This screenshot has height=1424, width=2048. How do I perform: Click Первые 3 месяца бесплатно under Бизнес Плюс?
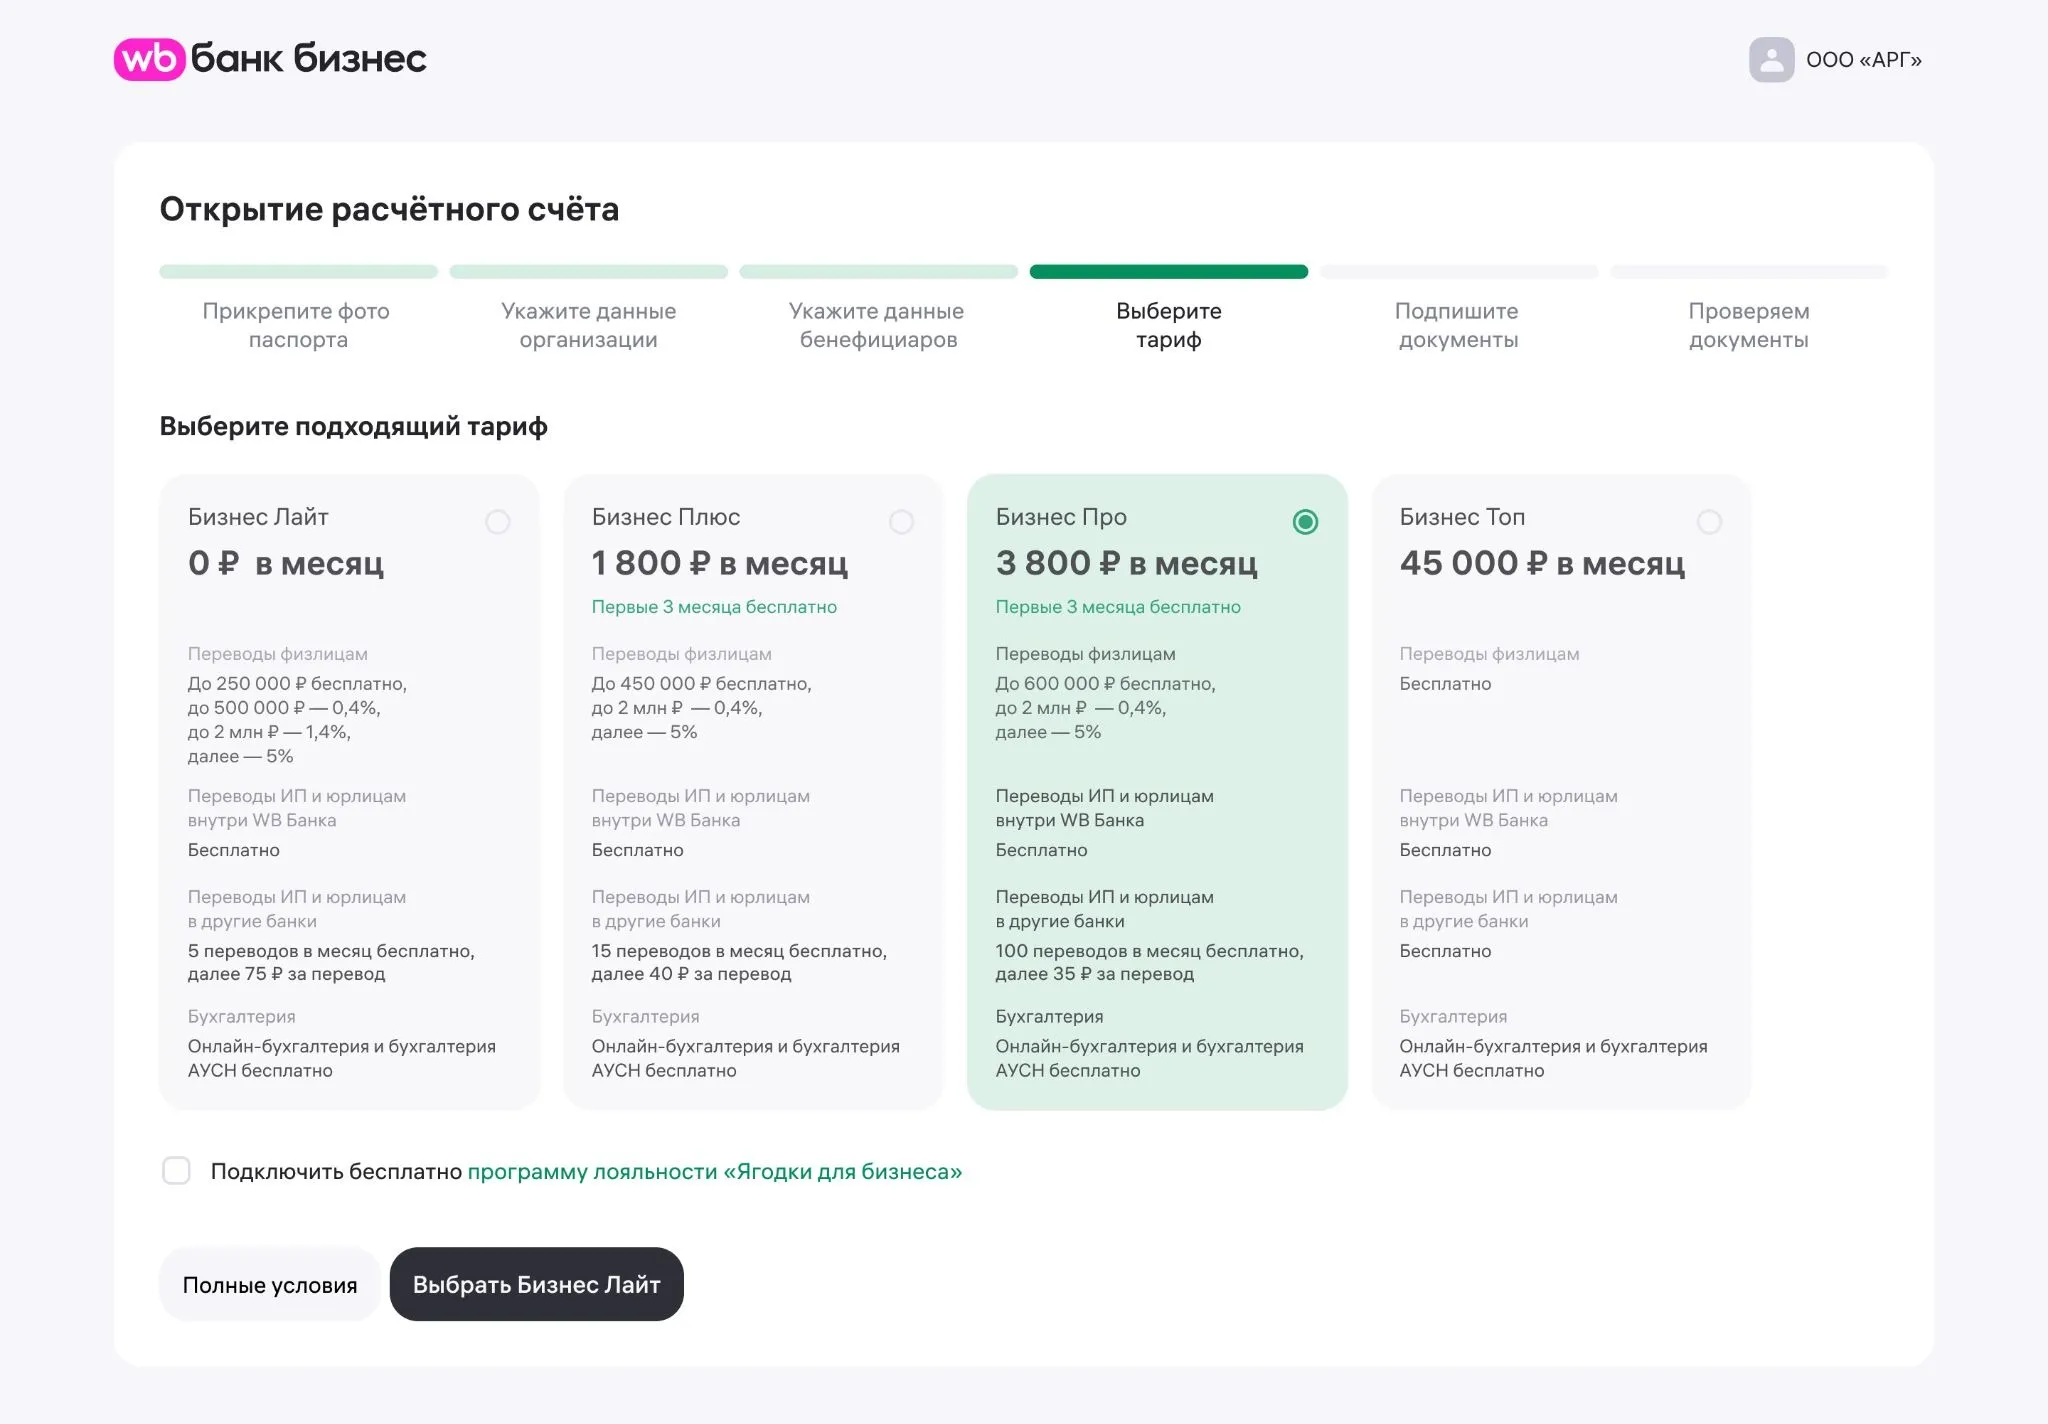pos(714,607)
